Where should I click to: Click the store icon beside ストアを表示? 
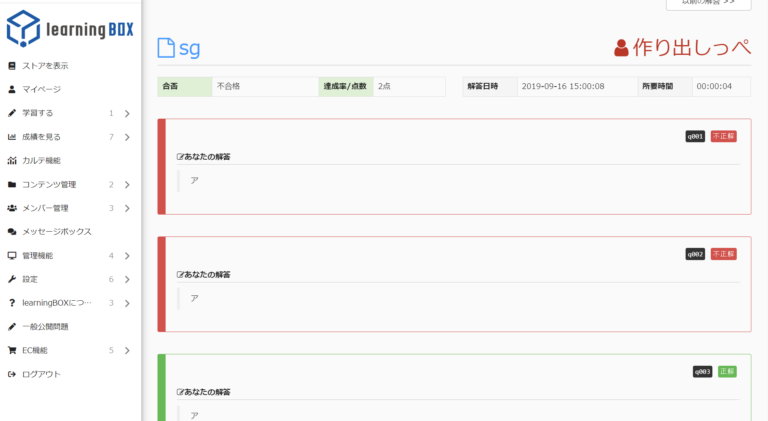pos(11,66)
